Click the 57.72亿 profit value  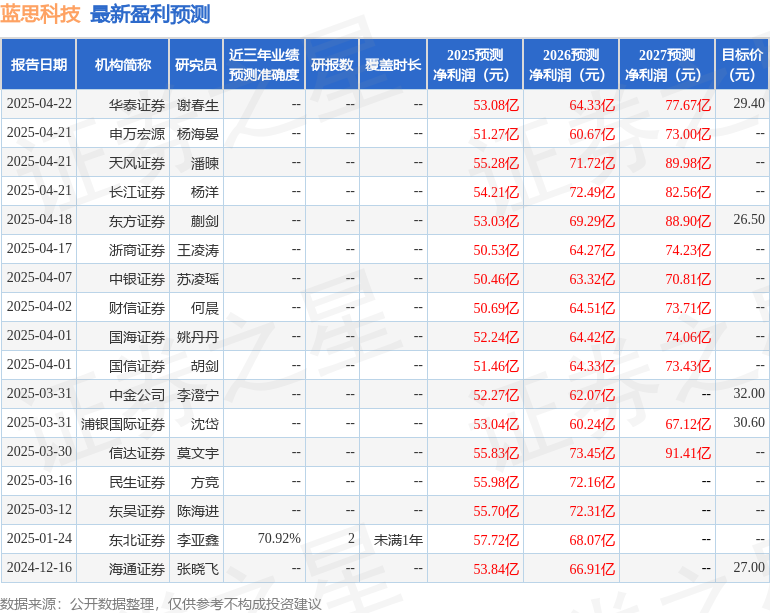496,540
